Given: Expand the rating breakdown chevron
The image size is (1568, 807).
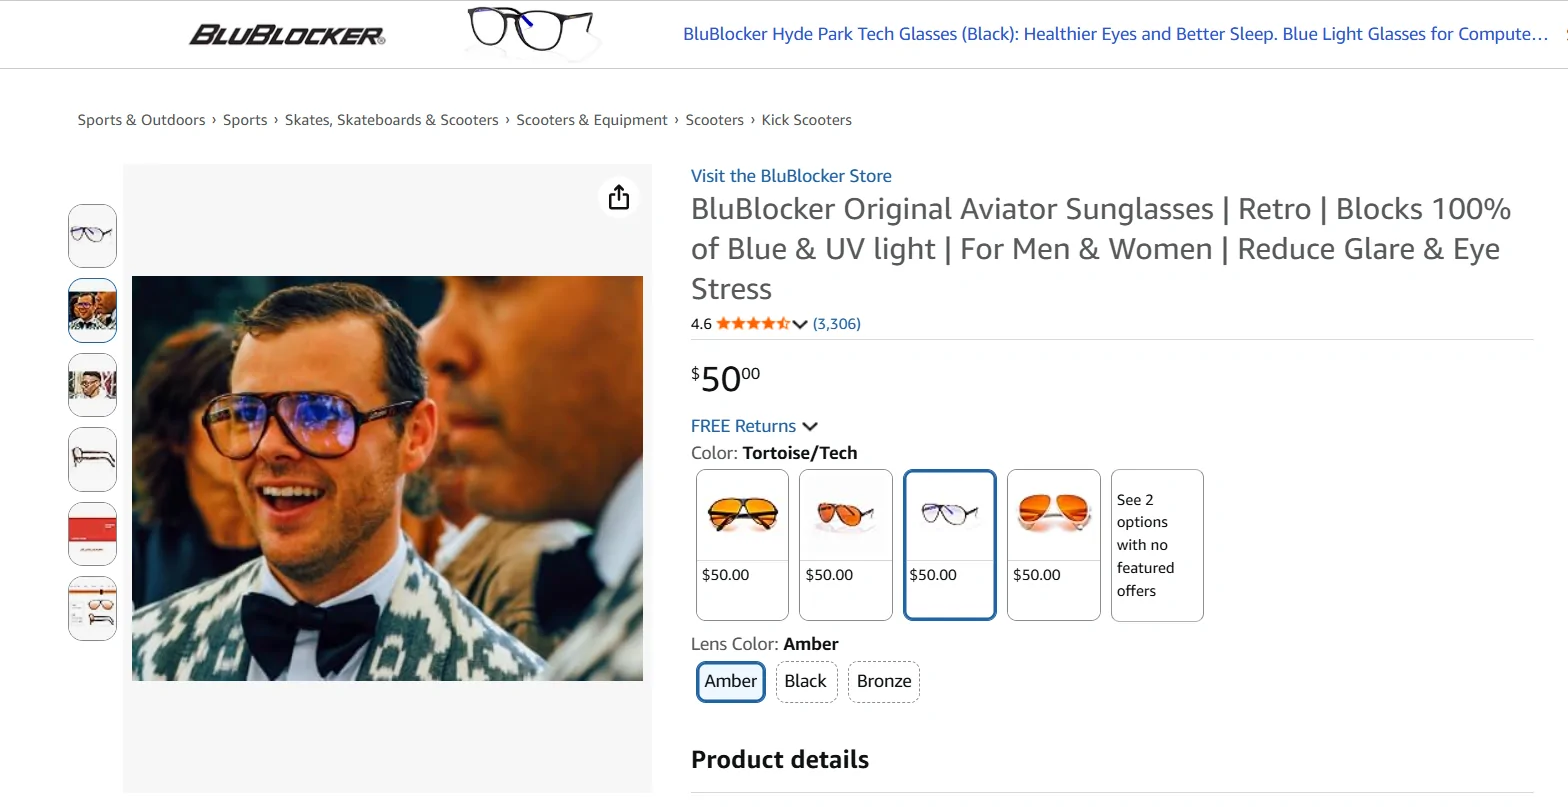Looking at the screenshot, I should pyautogui.click(x=800, y=324).
